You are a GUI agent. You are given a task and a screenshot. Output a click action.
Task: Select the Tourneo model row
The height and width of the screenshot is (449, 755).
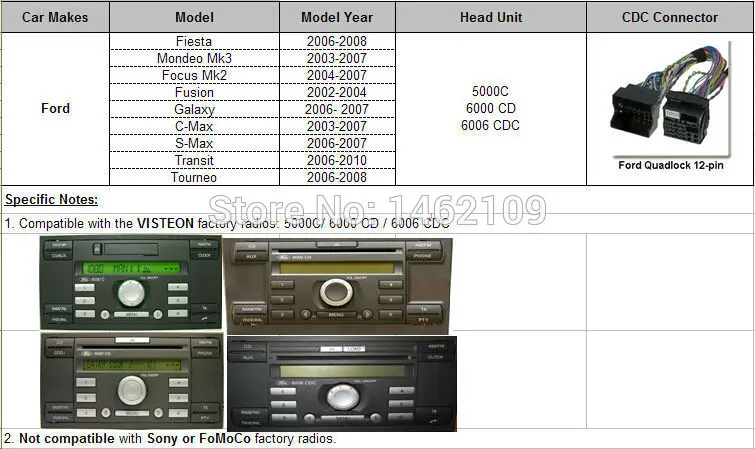(194, 177)
